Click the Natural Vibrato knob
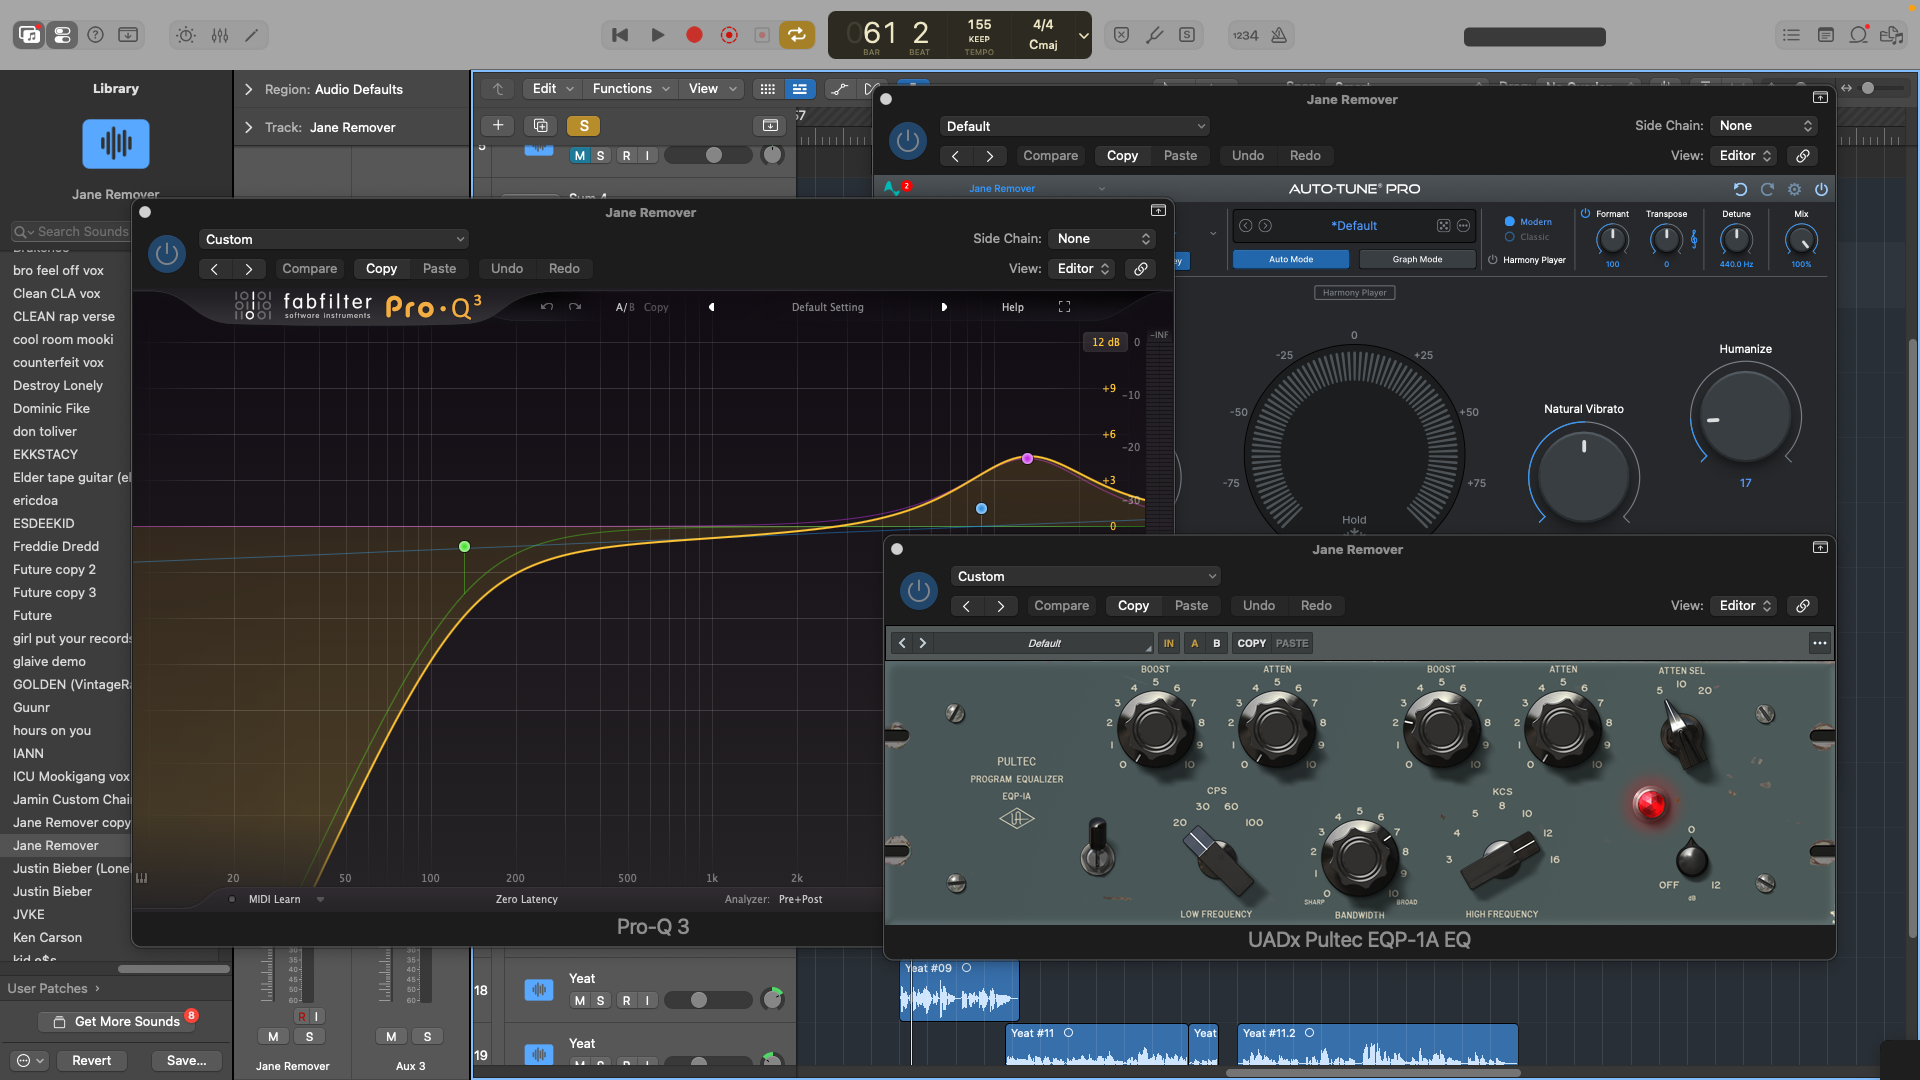The image size is (1920, 1080). 1583,475
